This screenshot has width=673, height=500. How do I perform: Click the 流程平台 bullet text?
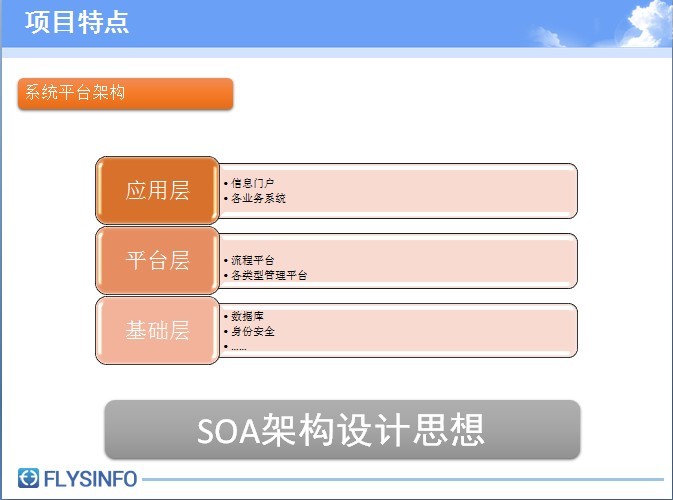(252, 259)
